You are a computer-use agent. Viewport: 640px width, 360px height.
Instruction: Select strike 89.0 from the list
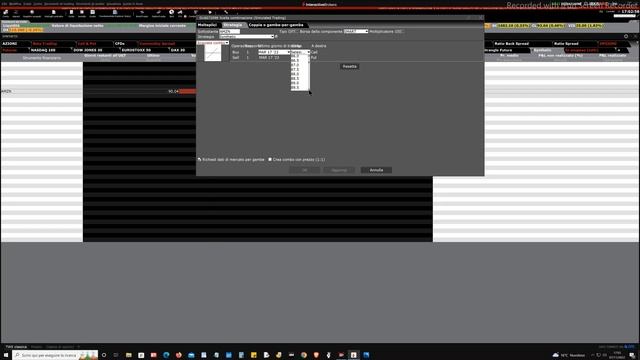pyautogui.click(x=298, y=83)
